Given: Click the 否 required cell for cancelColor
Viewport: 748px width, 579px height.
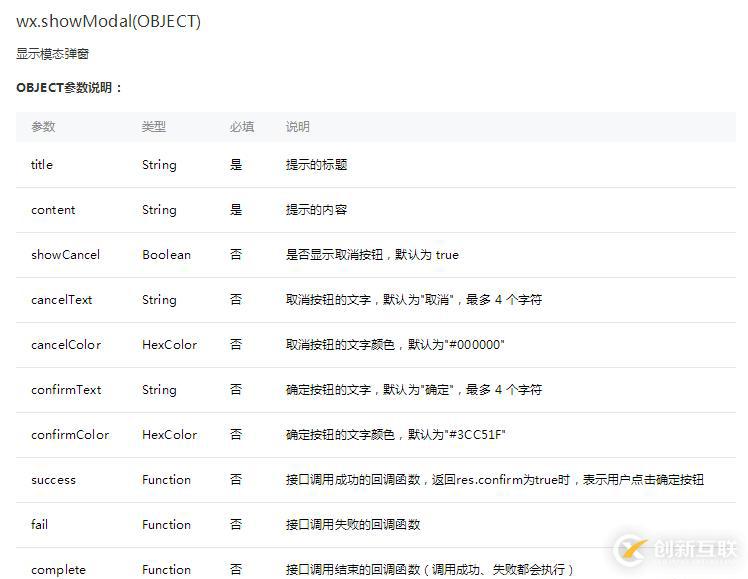Looking at the screenshot, I should click(236, 345).
